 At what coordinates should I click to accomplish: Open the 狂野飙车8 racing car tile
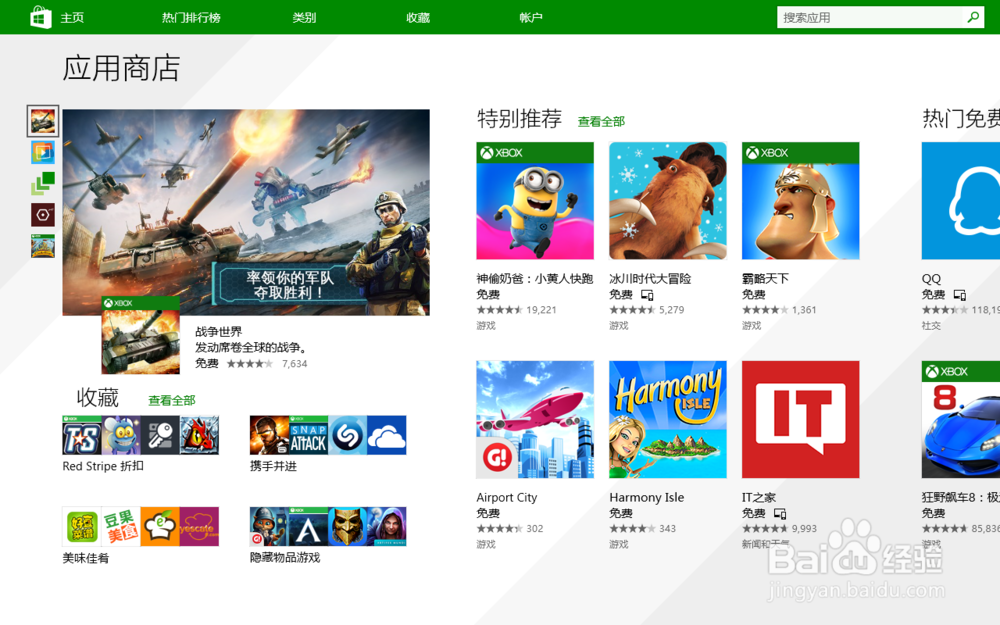coord(960,420)
